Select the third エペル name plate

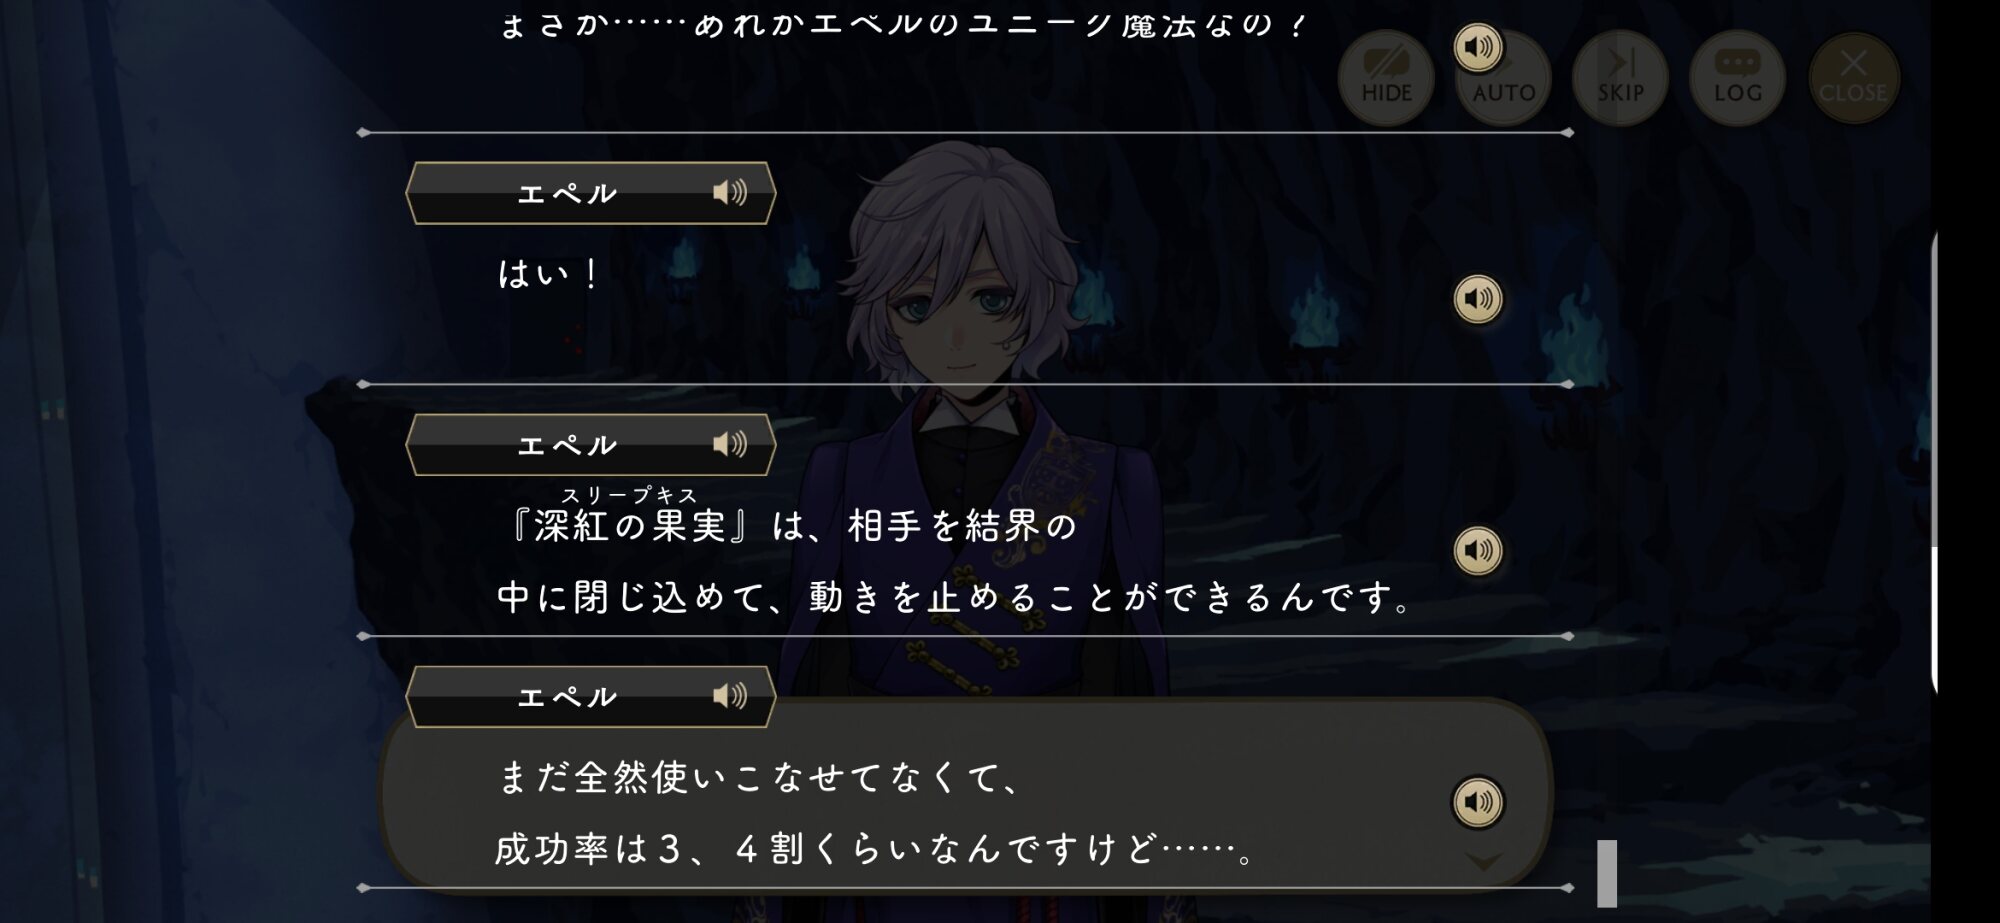[591, 697]
